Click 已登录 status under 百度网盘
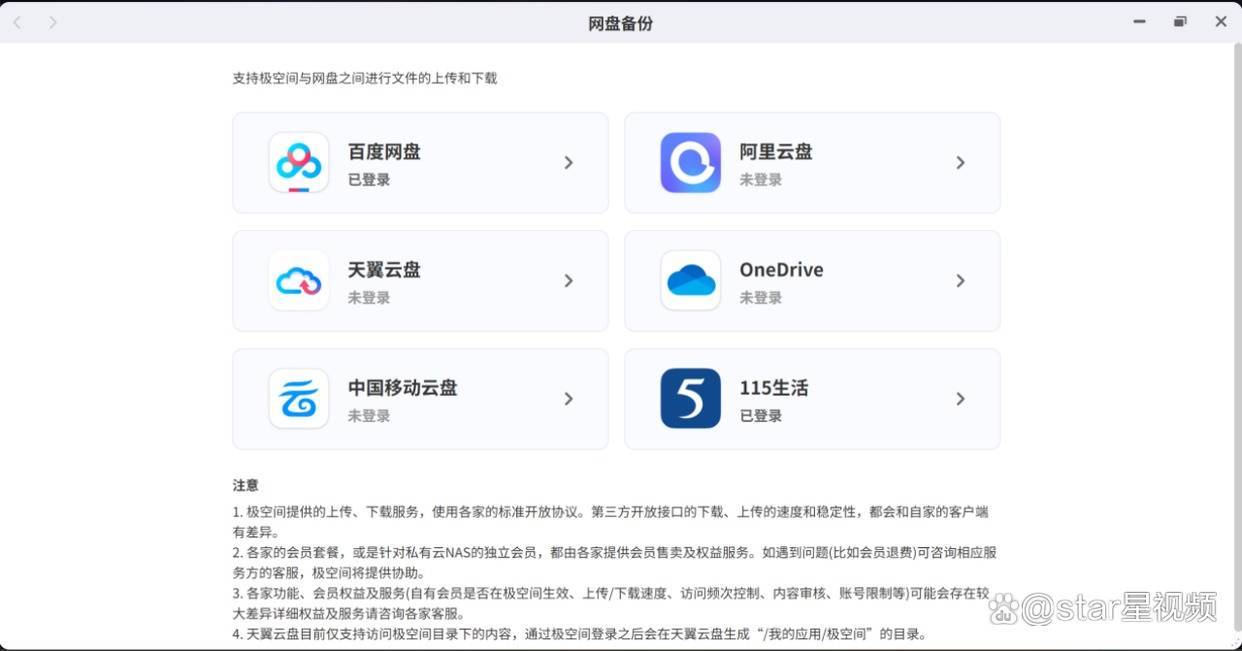1242x651 pixels. tap(369, 180)
